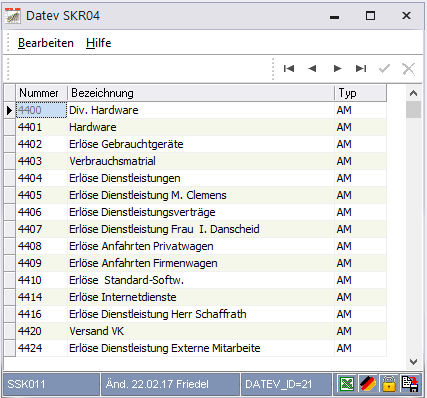Open the Hilfe menu
The width and height of the screenshot is (427, 398).
pyautogui.click(x=98, y=43)
